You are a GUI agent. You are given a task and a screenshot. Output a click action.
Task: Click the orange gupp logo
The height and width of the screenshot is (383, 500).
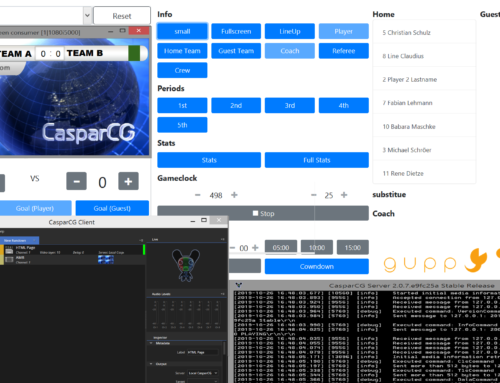coord(442,261)
